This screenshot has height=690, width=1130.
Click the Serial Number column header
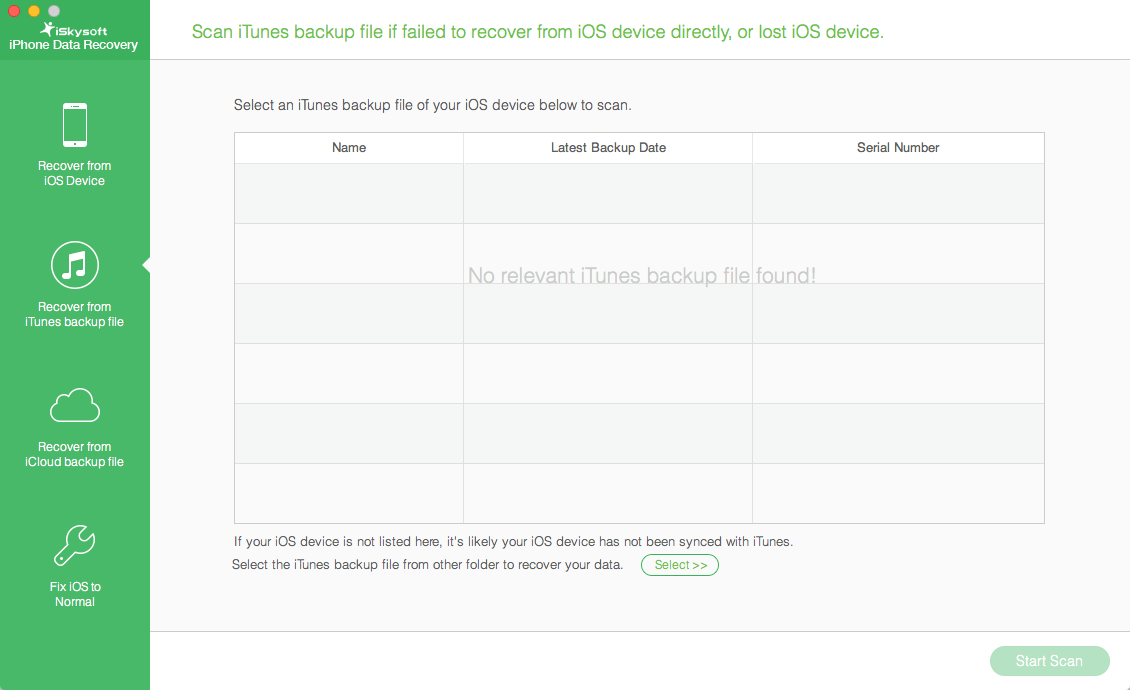(898, 147)
